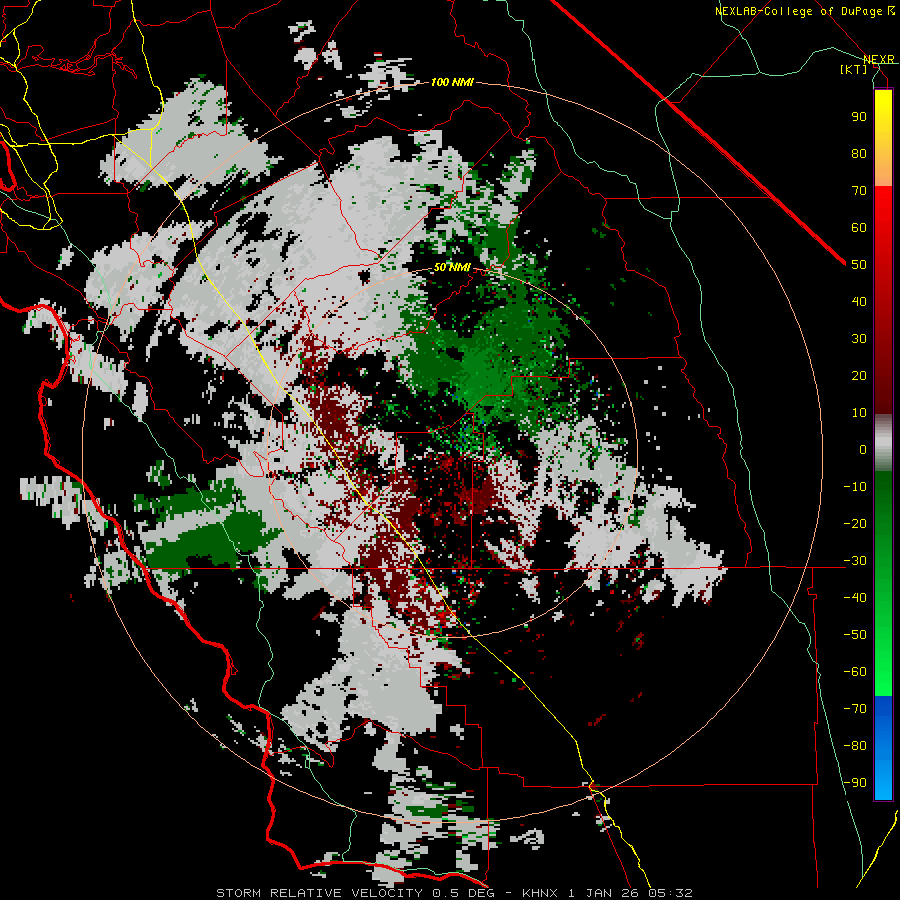Click the 60 value on the velocity scale
Viewport: 900px width, 900px height.
pos(859,227)
